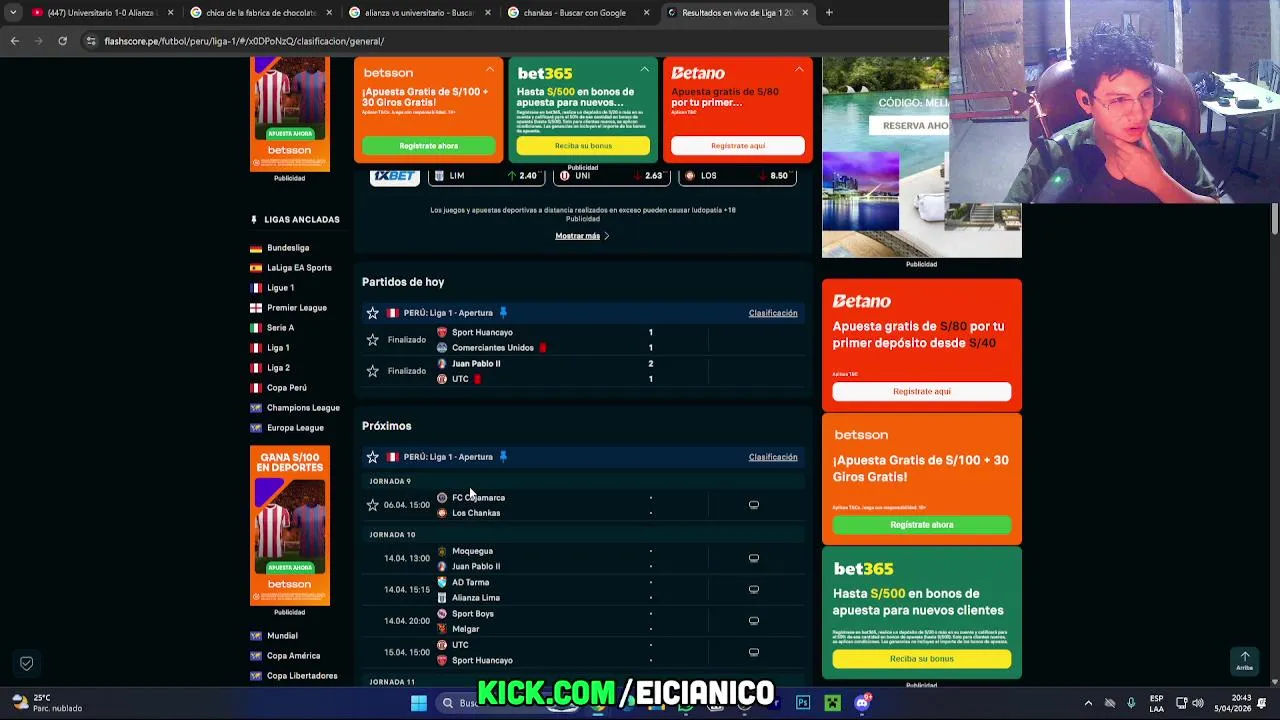Favorite the Sport Huancayo vs Comerciantes Unidos match
Screen dimensions: 1280x720
(x=373, y=340)
